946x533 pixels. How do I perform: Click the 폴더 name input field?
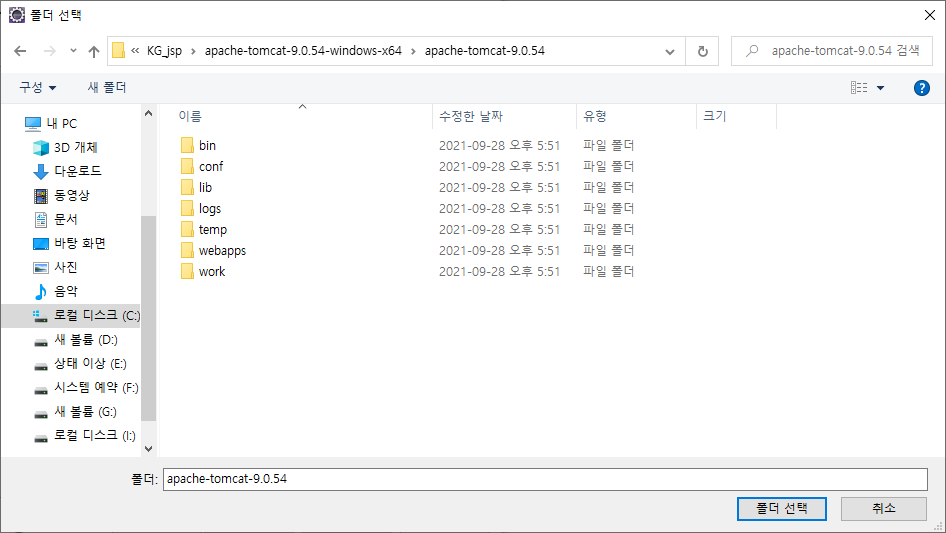tap(545, 479)
